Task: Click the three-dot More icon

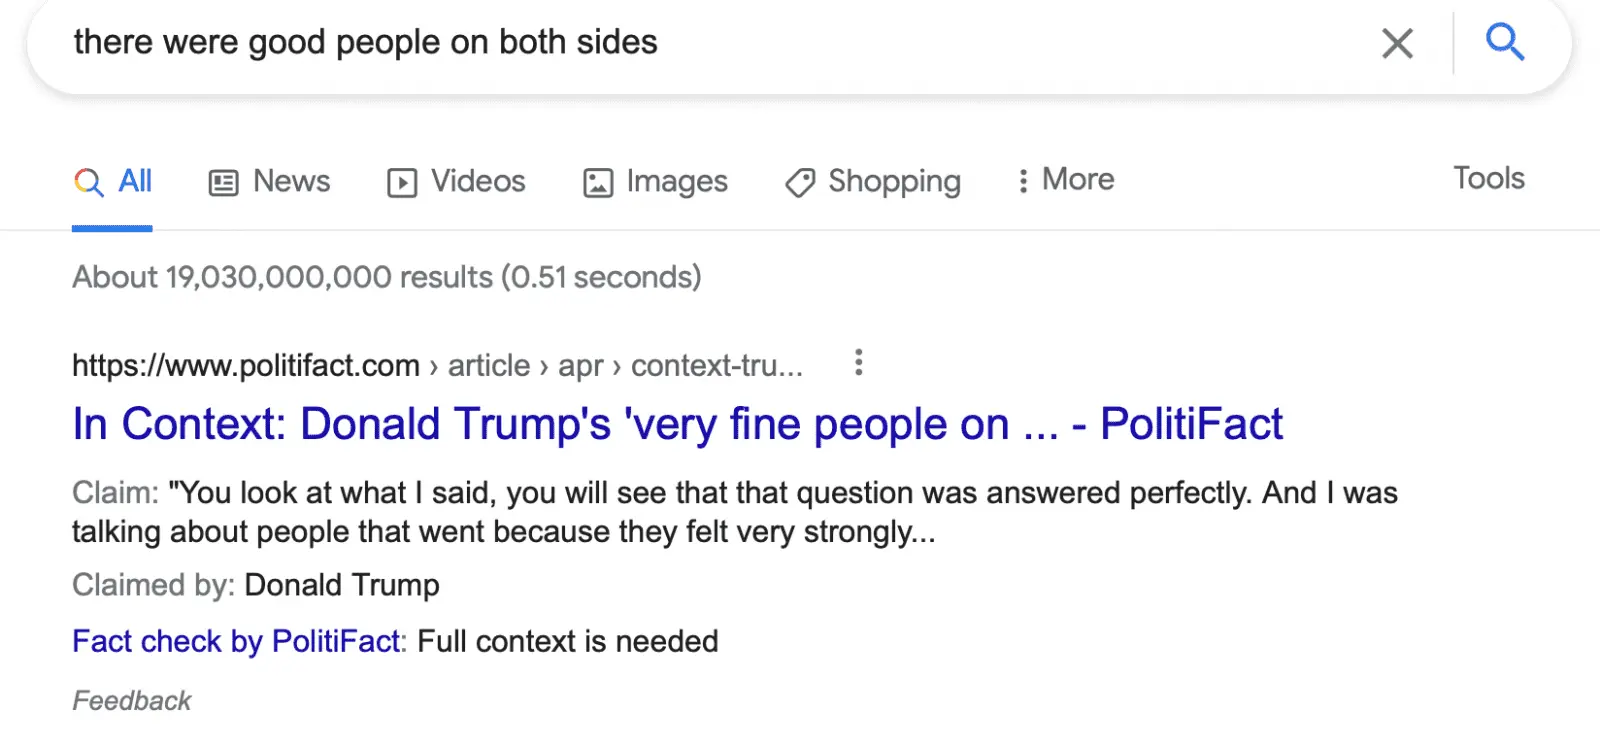Action: (x=1022, y=180)
